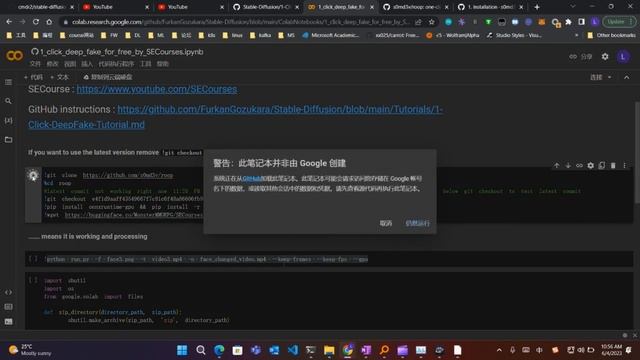This screenshot has width=640, height=360.
Task: Open the find and replace search sidebar icon
Action: pyautogui.click(x=8, y=101)
